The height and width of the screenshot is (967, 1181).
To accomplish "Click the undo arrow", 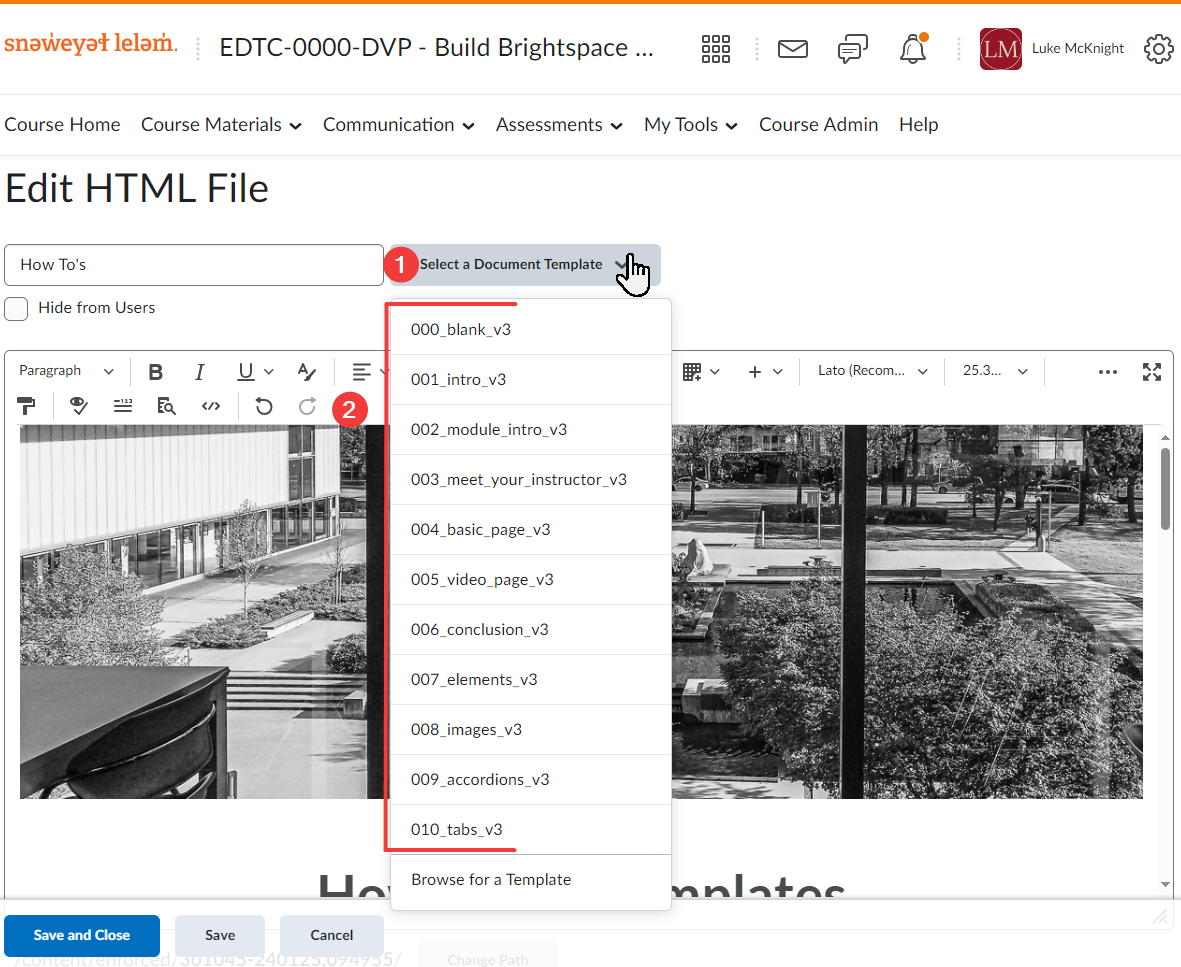I will [x=264, y=407].
